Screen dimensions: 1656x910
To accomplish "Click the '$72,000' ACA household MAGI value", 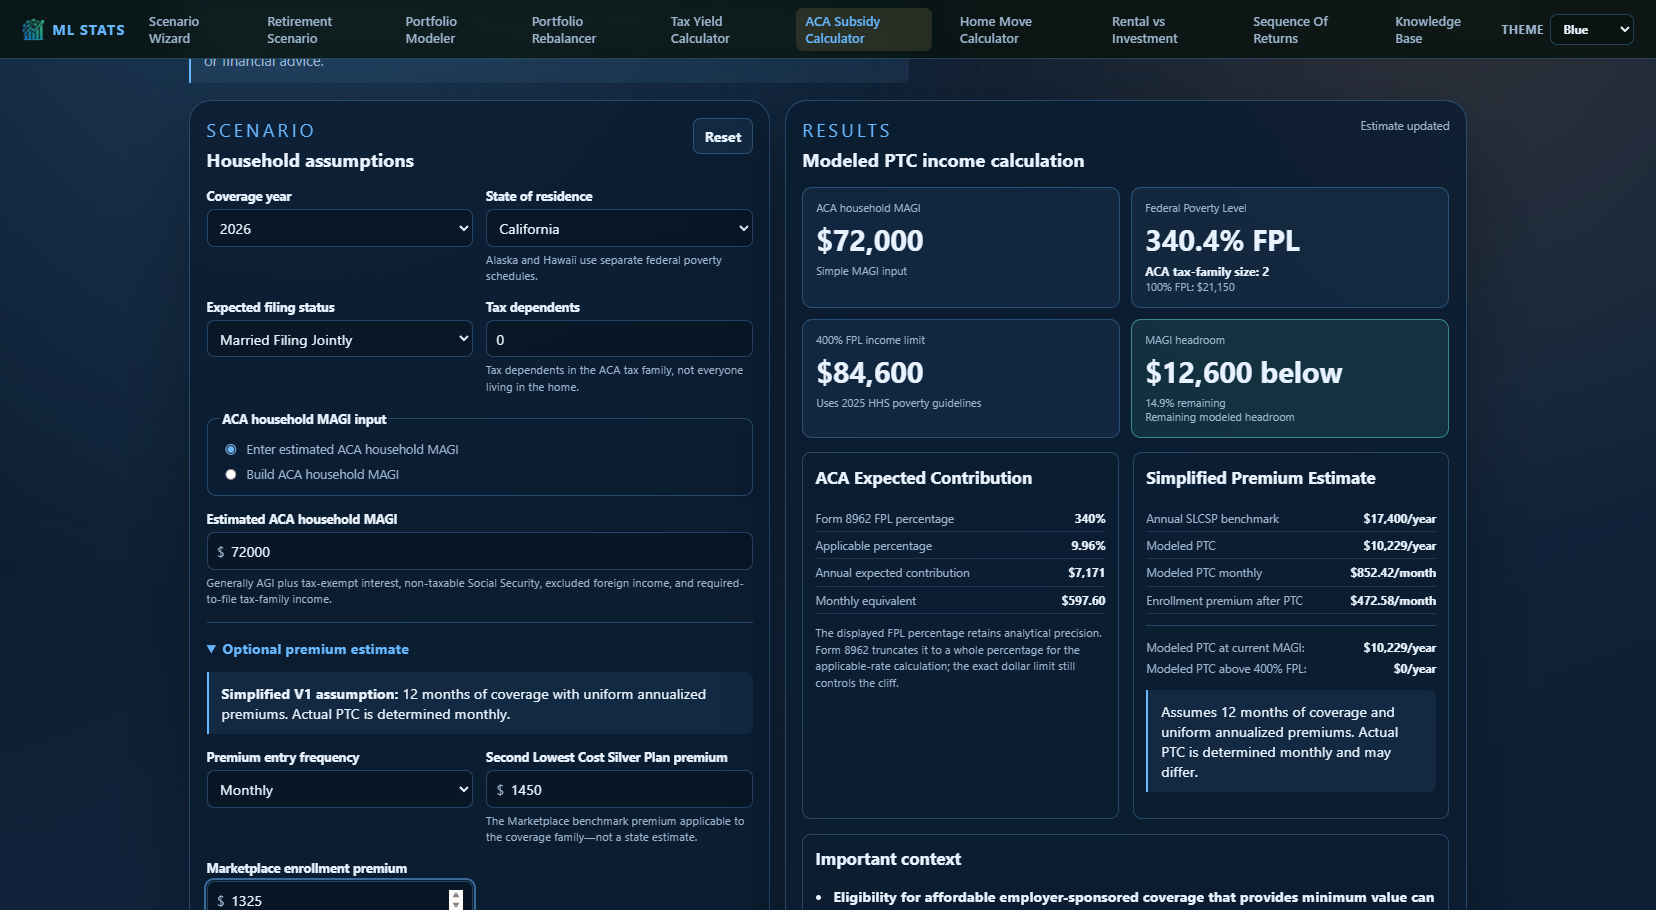I will pos(870,241).
